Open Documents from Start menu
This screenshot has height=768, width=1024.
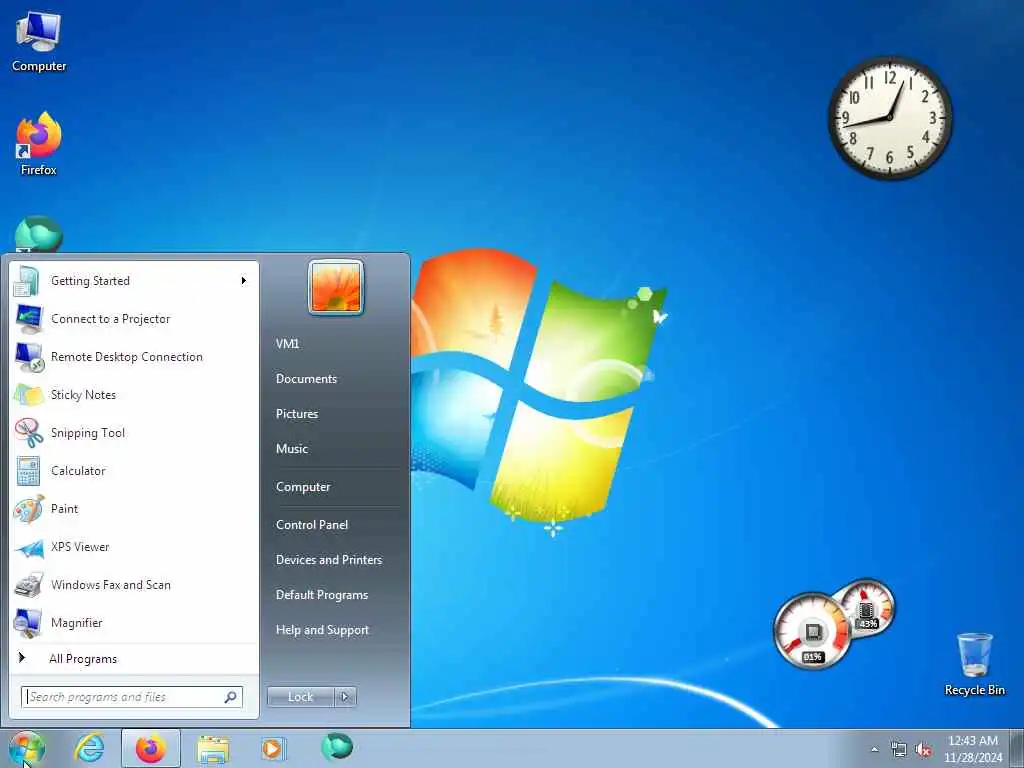(306, 379)
